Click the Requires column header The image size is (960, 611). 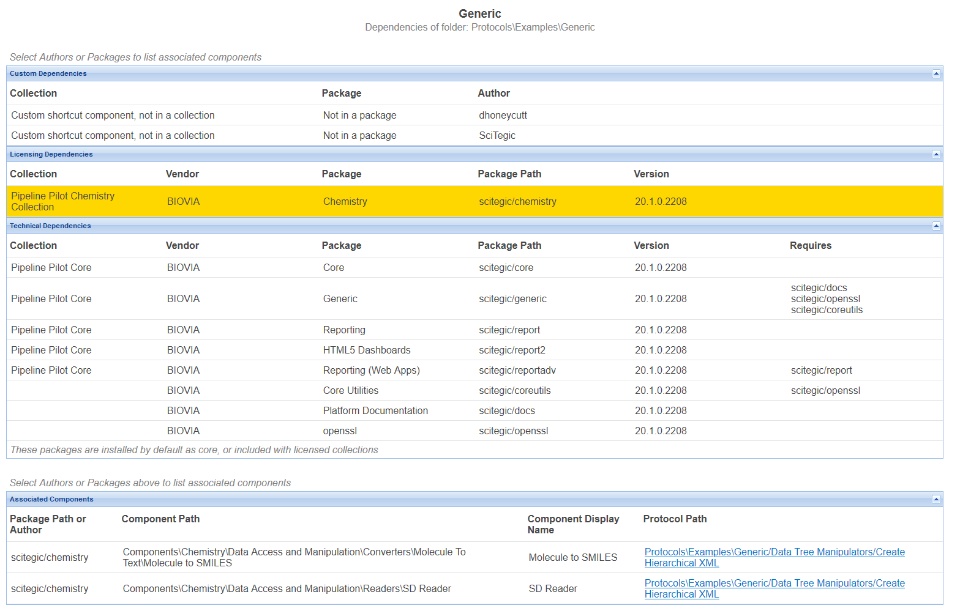(x=811, y=246)
